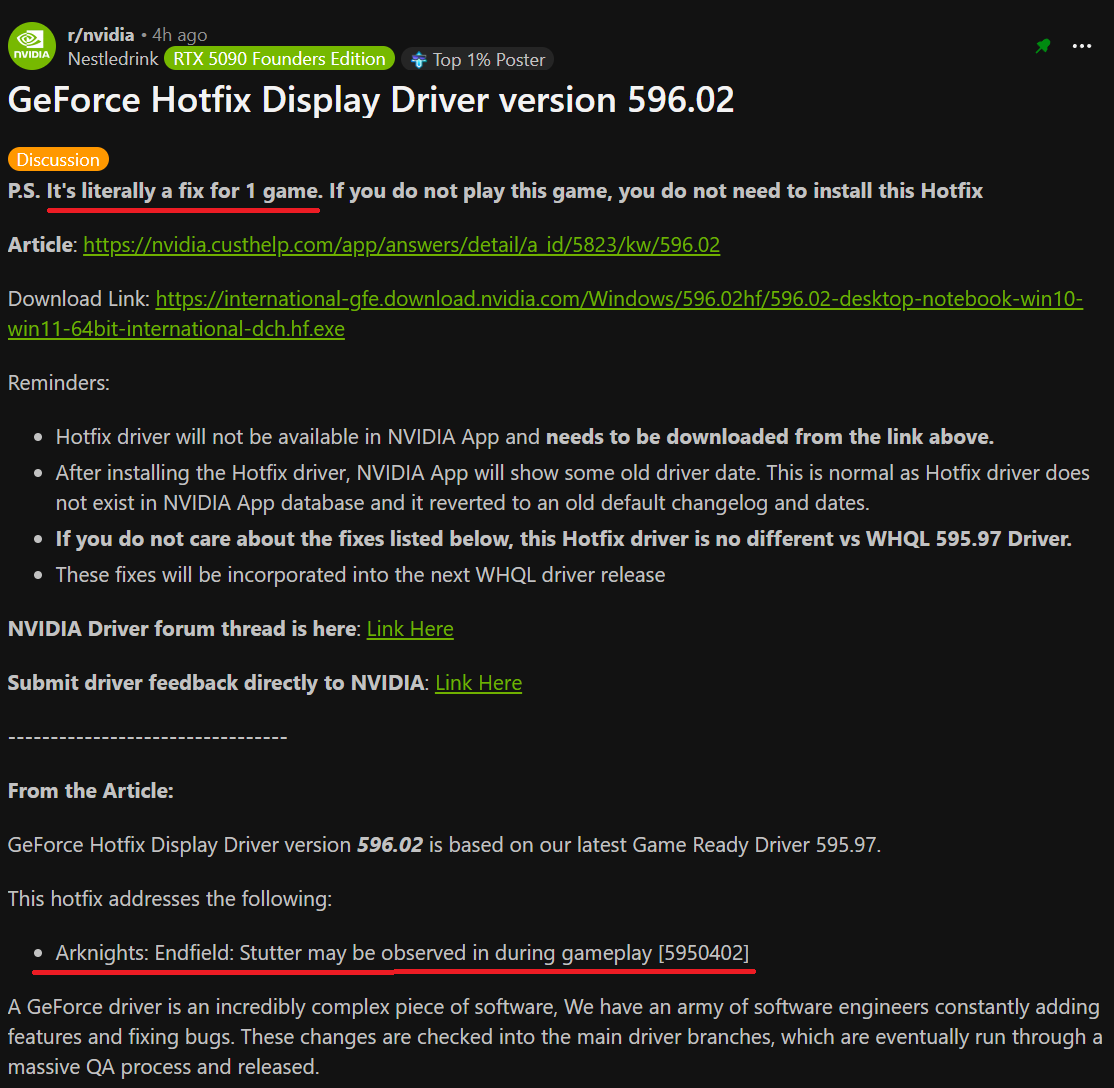The image size is (1114, 1088).
Task: Open the Submit driver feedback Link Here
Action: pyautogui.click(x=478, y=683)
